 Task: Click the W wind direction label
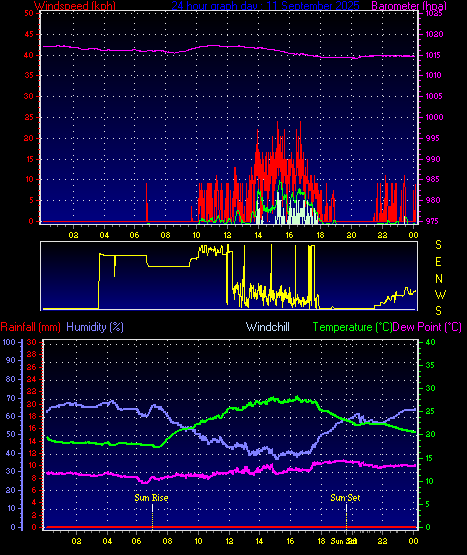click(440, 294)
